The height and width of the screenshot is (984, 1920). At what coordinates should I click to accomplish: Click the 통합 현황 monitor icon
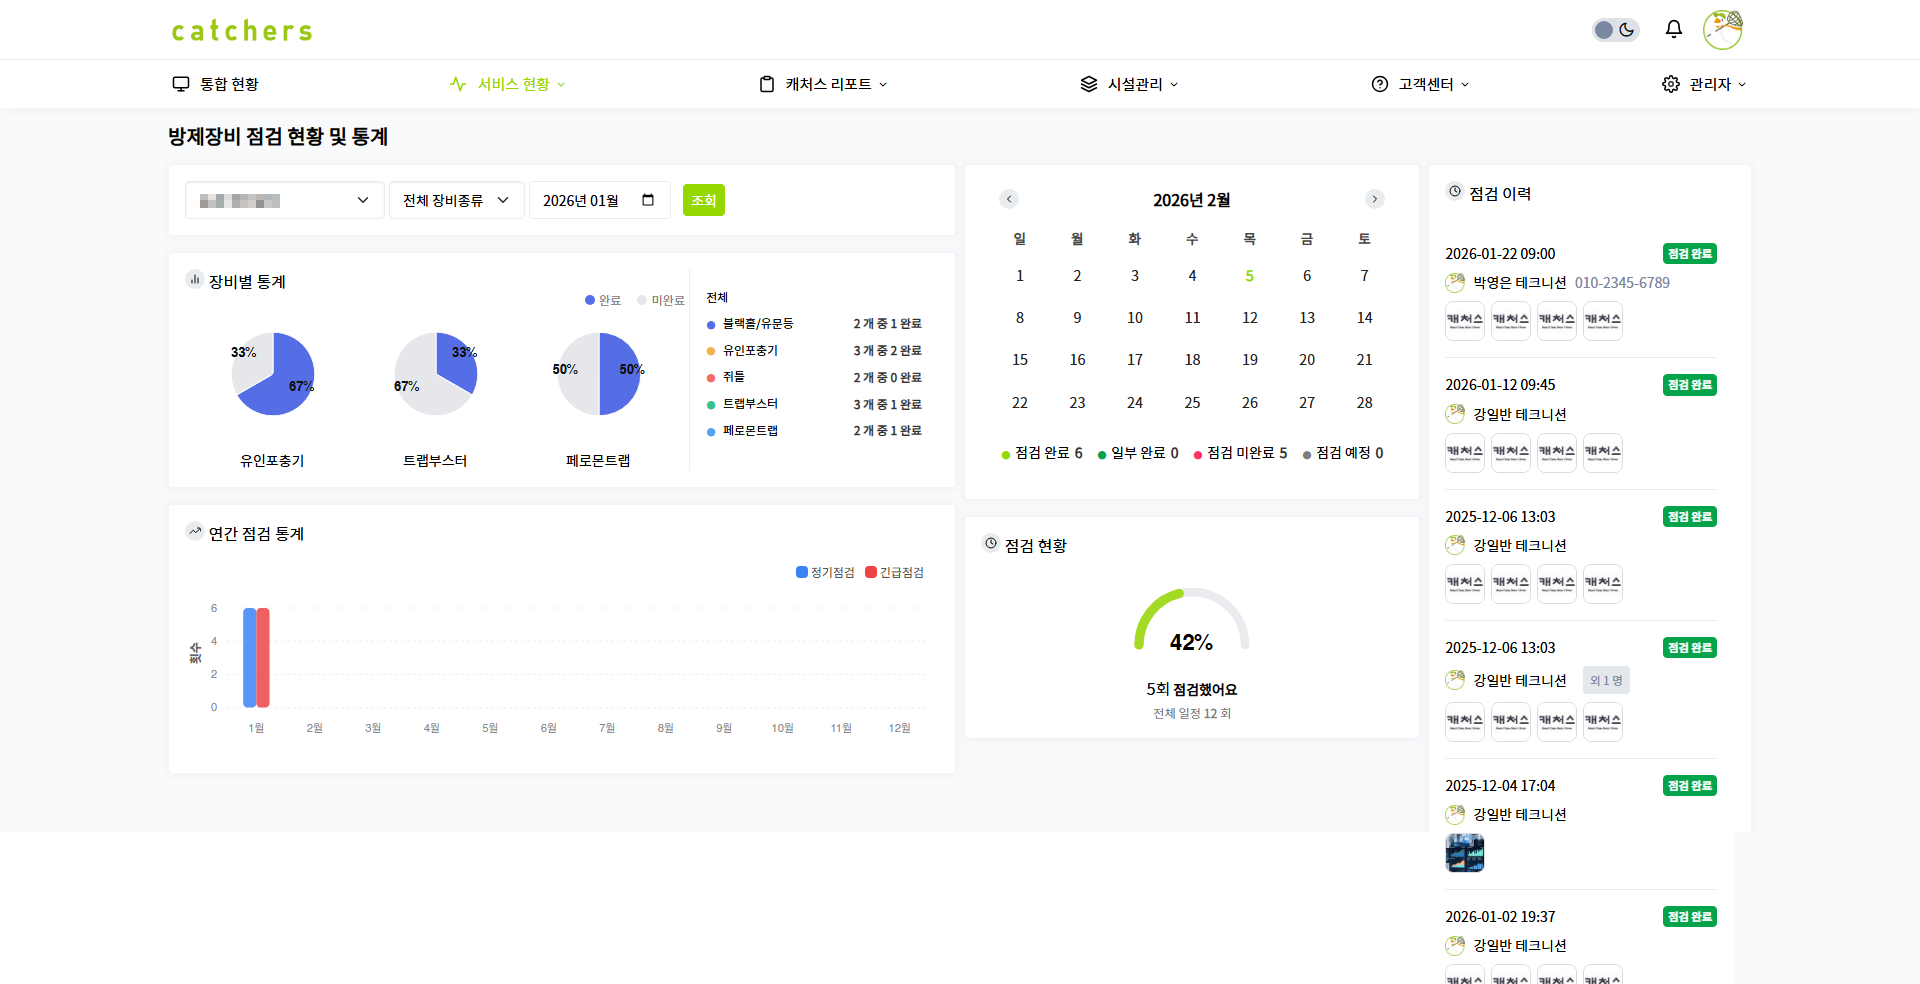pos(181,84)
